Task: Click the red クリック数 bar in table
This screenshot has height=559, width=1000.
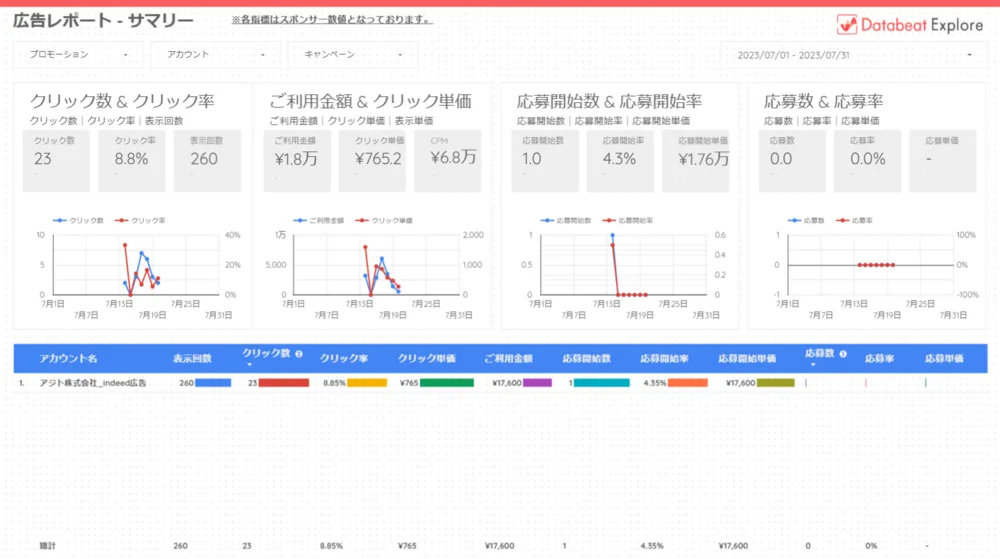Action: pyautogui.click(x=284, y=383)
